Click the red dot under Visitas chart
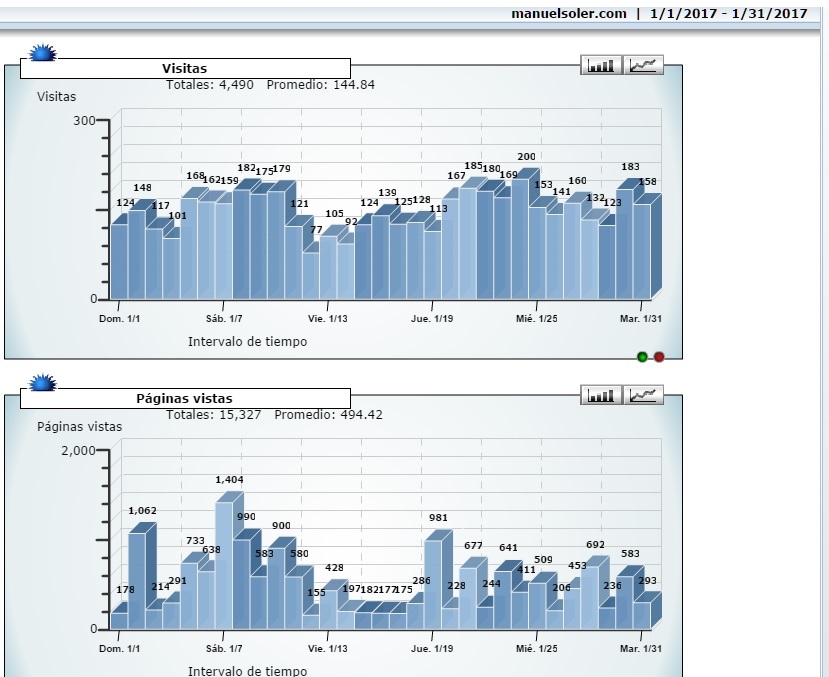The image size is (829, 677). [659, 357]
